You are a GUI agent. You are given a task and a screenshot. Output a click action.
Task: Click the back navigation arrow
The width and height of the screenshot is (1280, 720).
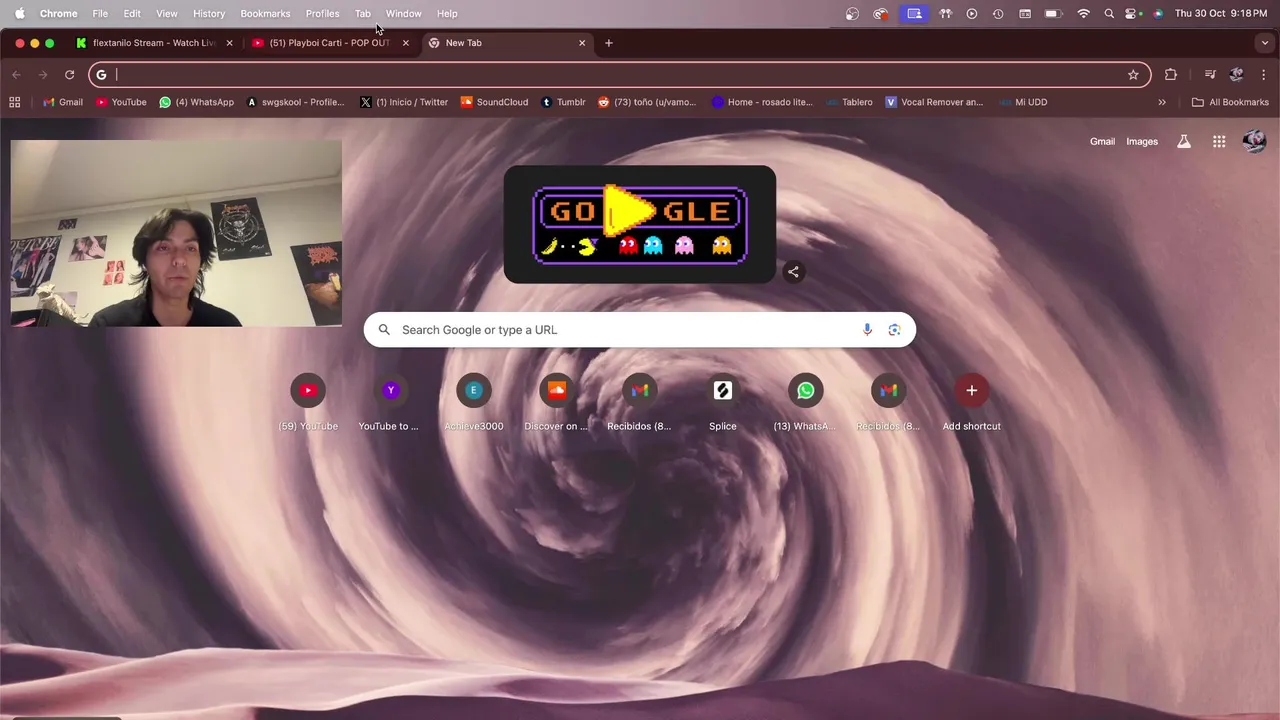pos(16,74)
